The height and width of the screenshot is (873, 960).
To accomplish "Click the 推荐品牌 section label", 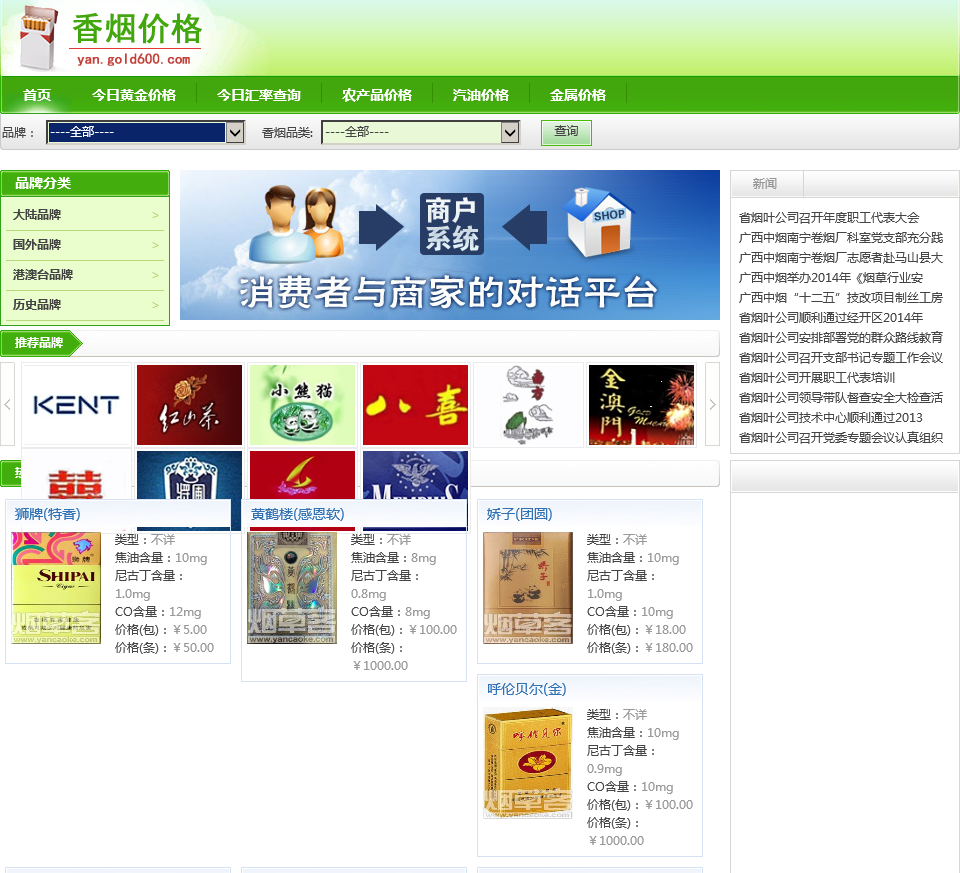I will pos(39,343).
